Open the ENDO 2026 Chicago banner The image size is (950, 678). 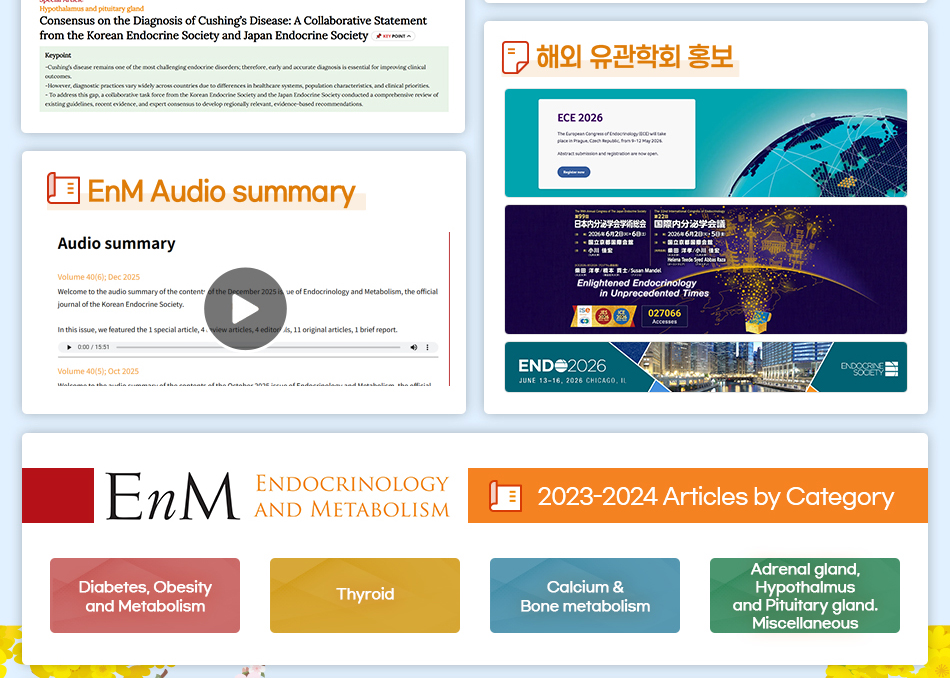[x=705, y=367]
